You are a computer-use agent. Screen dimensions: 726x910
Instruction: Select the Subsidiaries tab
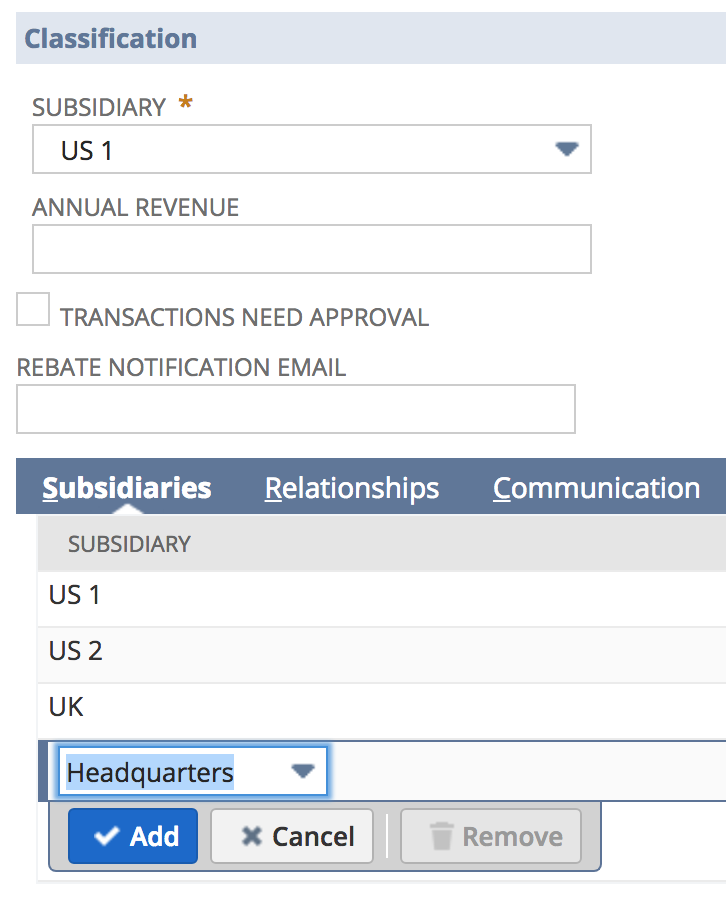127,488
